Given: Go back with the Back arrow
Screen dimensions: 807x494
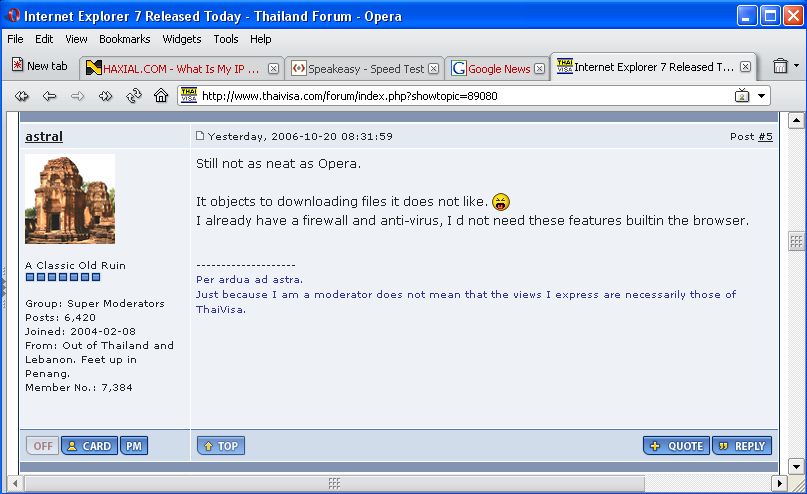Looking at the screenshot, I should coord(49,96).
